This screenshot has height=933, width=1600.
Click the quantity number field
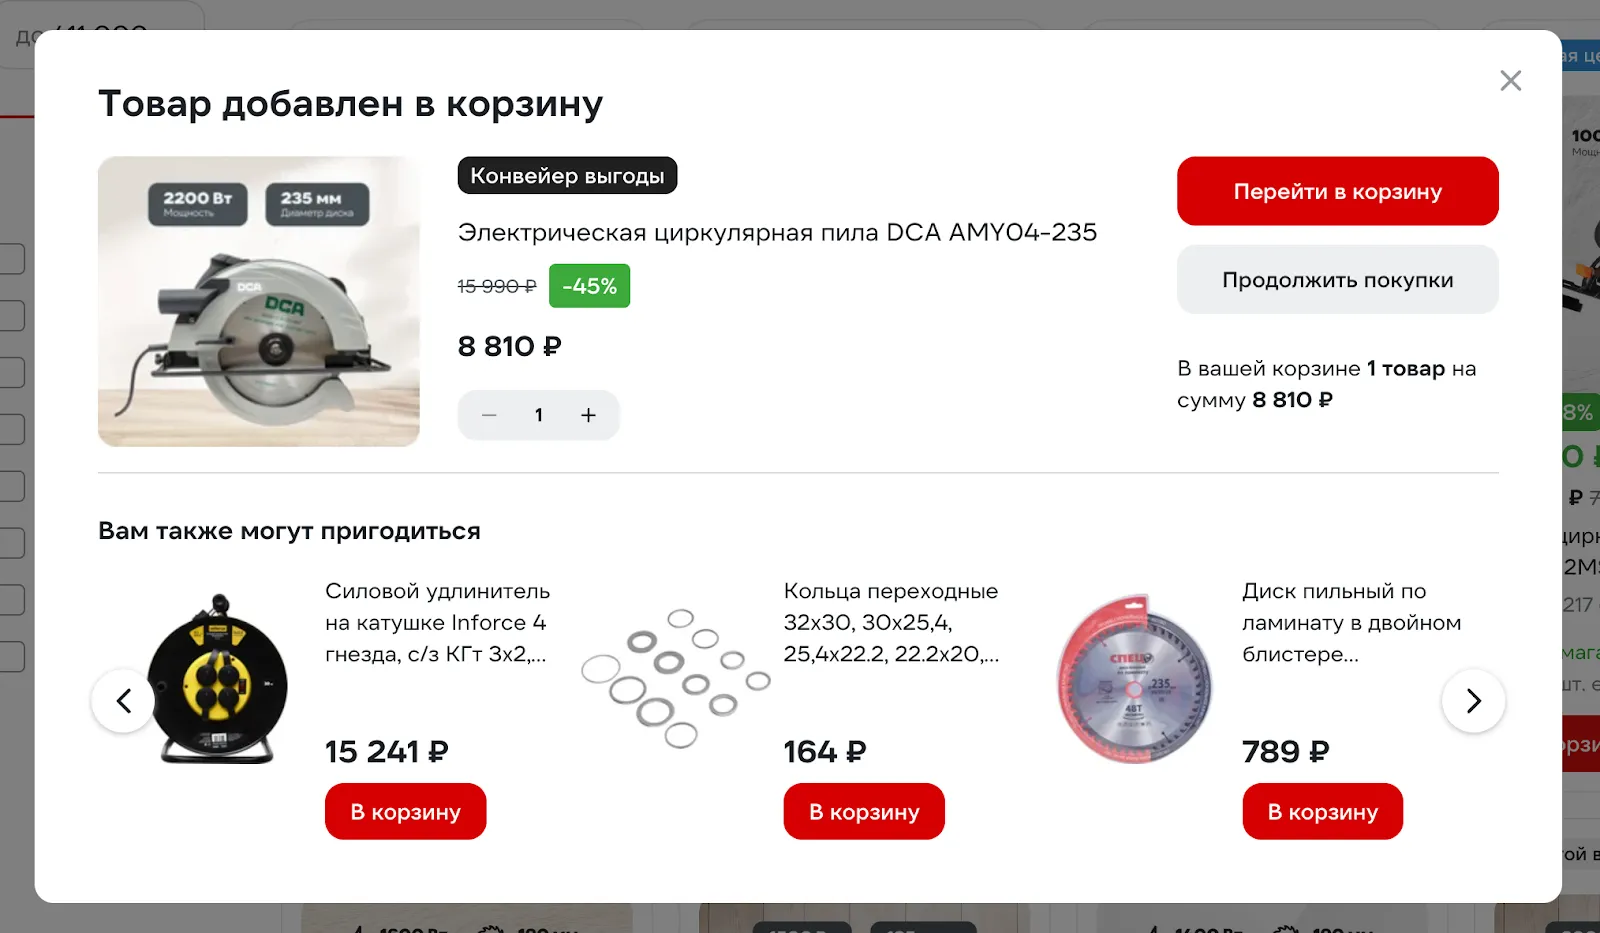pos(538,415)
